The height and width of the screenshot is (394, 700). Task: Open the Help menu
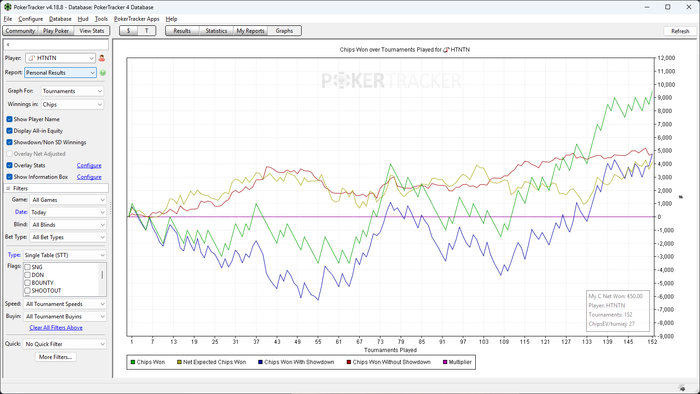171,19
